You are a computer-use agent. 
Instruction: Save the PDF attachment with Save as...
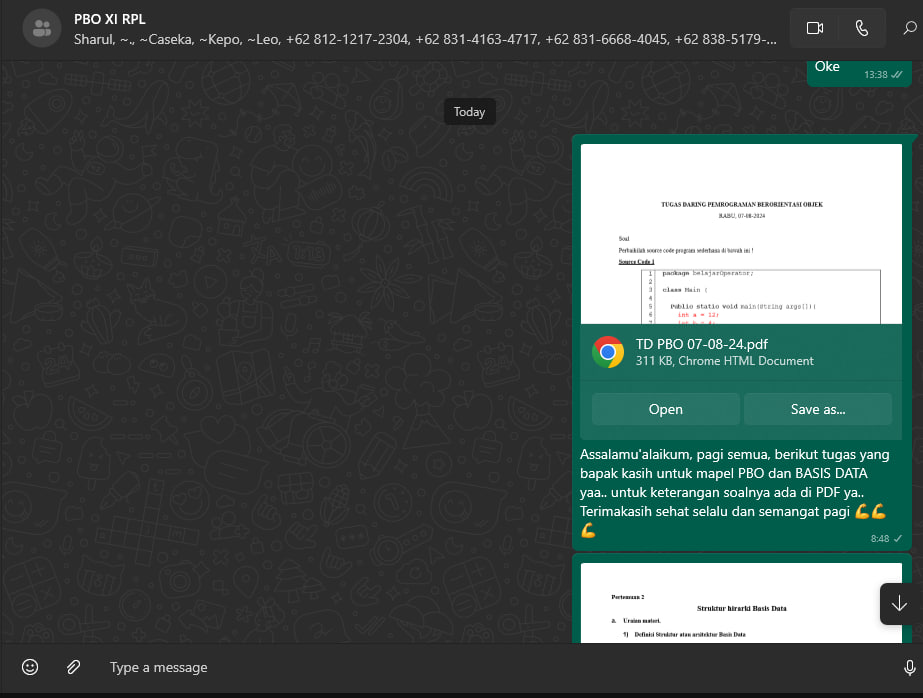[818, 409]
